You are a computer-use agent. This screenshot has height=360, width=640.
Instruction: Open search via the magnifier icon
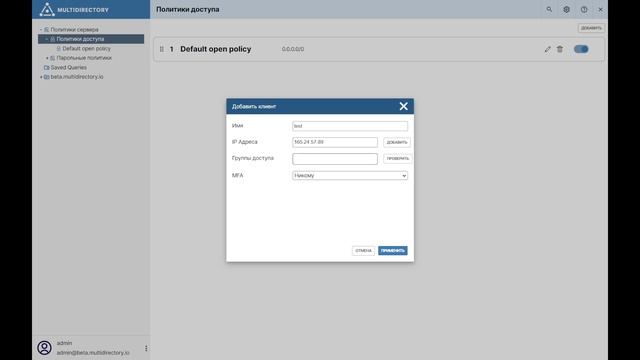tap(549, 9)
